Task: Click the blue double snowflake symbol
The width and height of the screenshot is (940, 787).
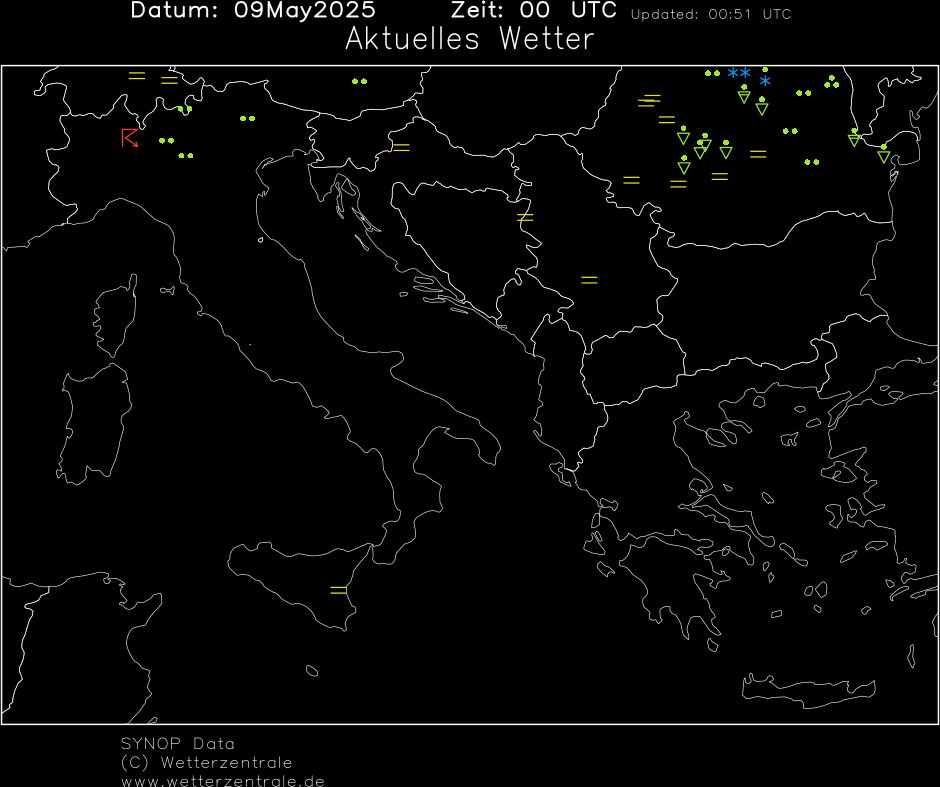Action: [739, 73]
